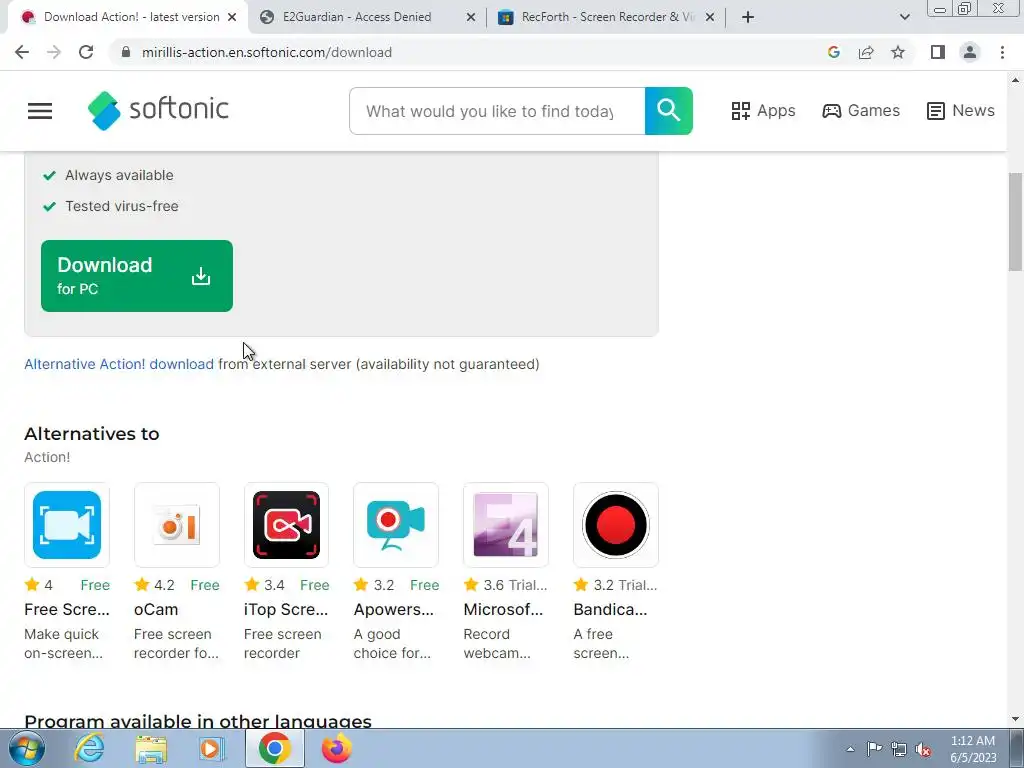The height and width of the screenshot is (768, 1024).
Task: Open the Alternative Action! download link
Action: point(119,364)
